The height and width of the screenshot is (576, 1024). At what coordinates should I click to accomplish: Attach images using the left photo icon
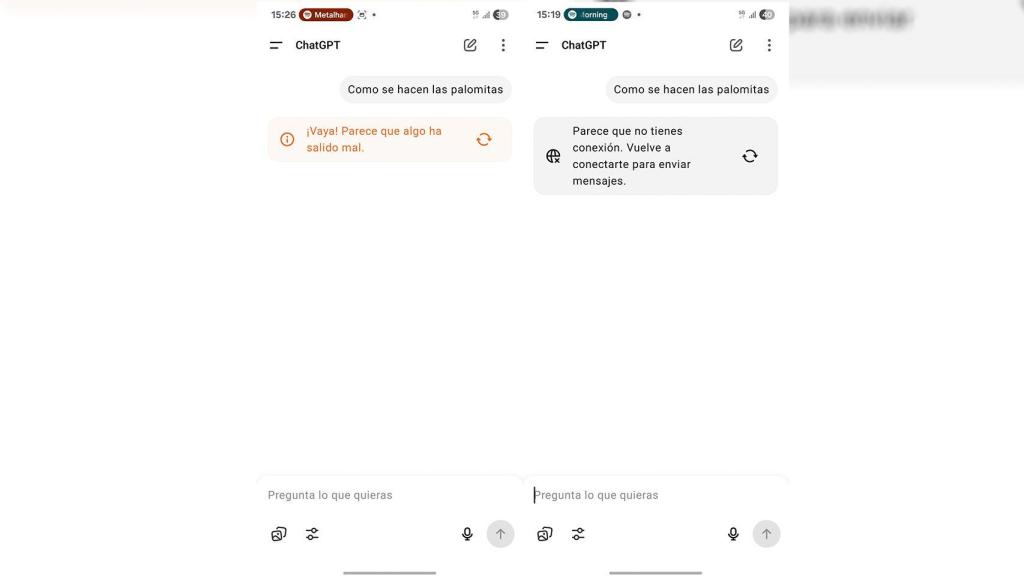tap(279, 534)
